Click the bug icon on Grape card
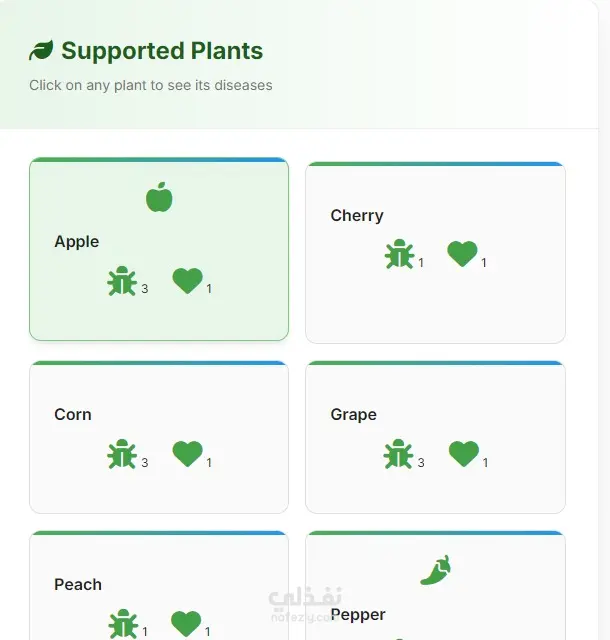Screen dimensions: 610x640 398,454
